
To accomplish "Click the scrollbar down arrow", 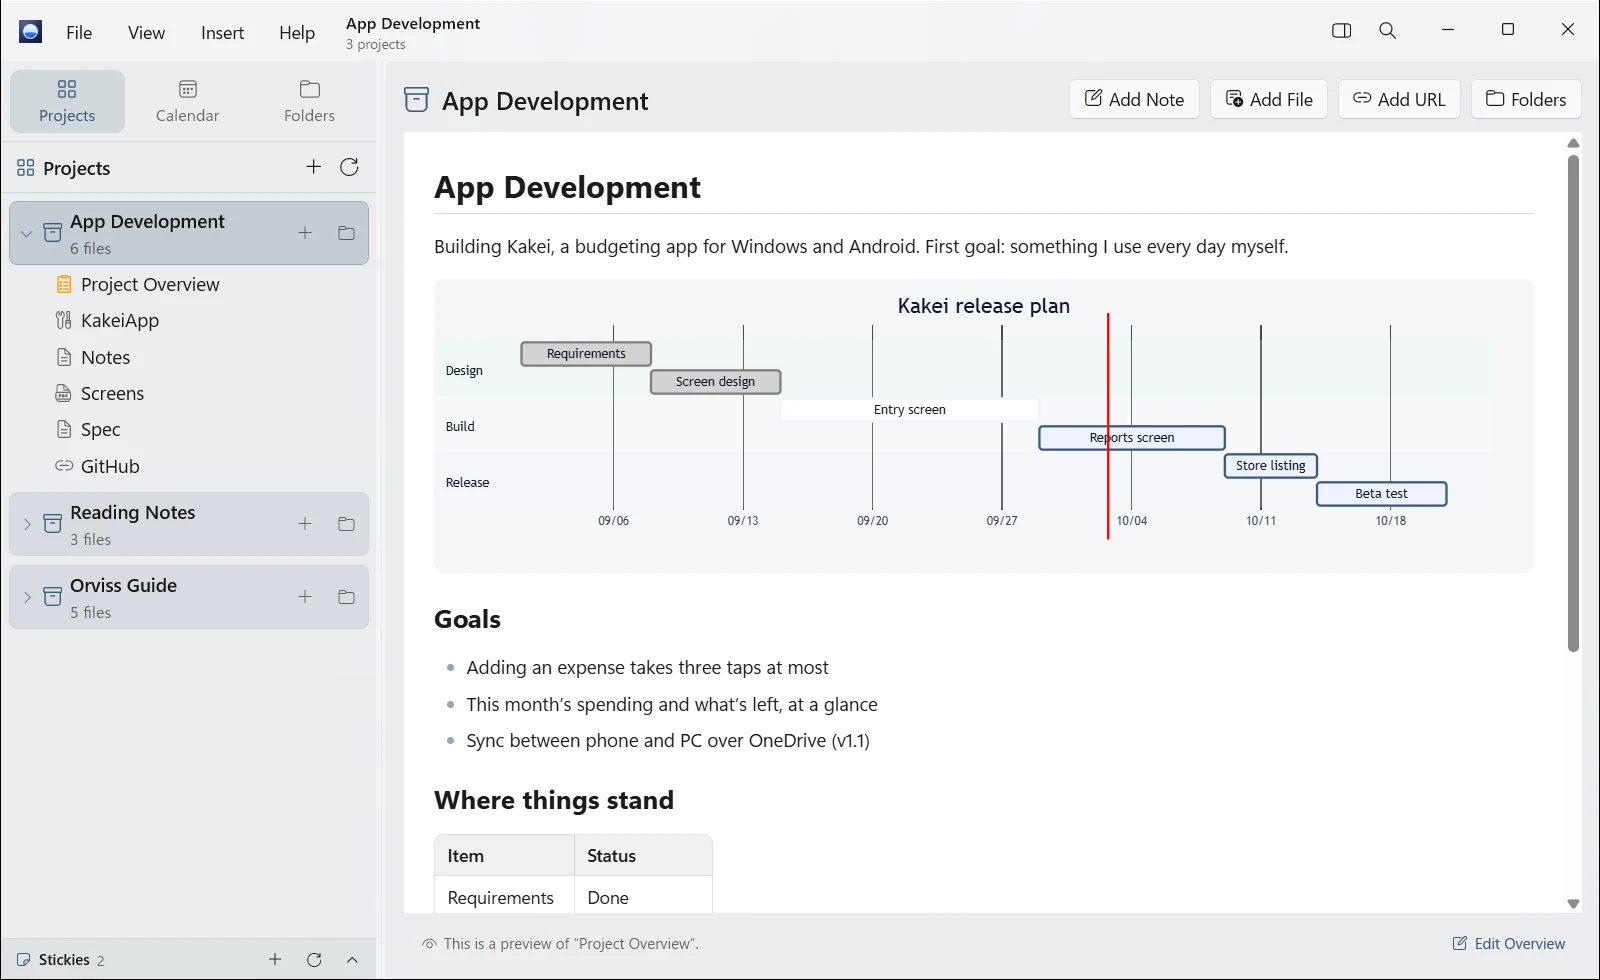I will (1573, 904).
